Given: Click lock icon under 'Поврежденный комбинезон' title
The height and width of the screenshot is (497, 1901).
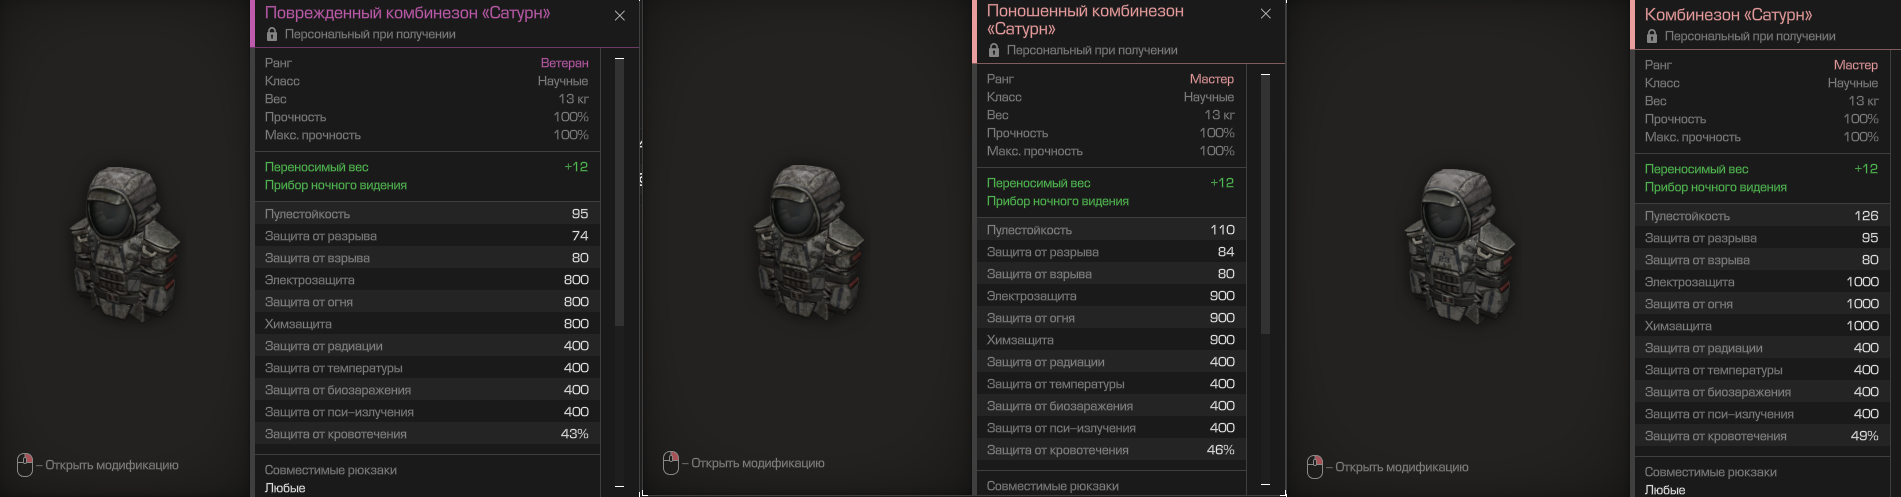Looking at the screenshot, I should pyautogui.click(x=272, y=34).
